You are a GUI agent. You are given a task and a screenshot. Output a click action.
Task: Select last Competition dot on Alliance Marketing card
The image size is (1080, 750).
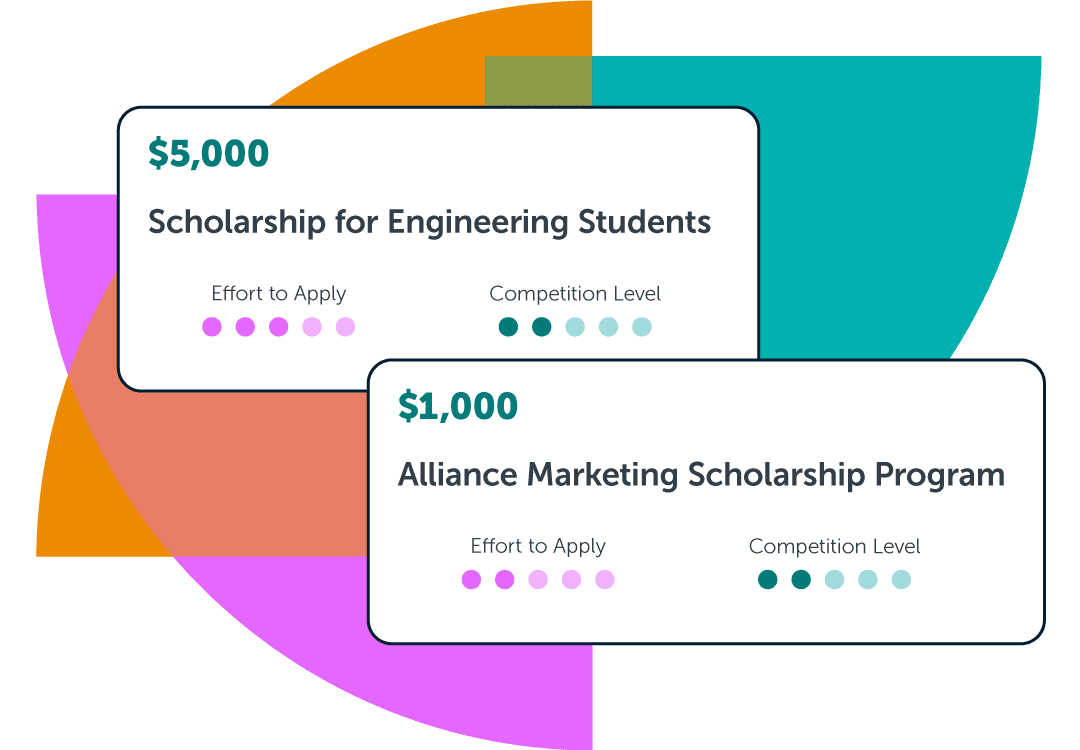(901, 579)
